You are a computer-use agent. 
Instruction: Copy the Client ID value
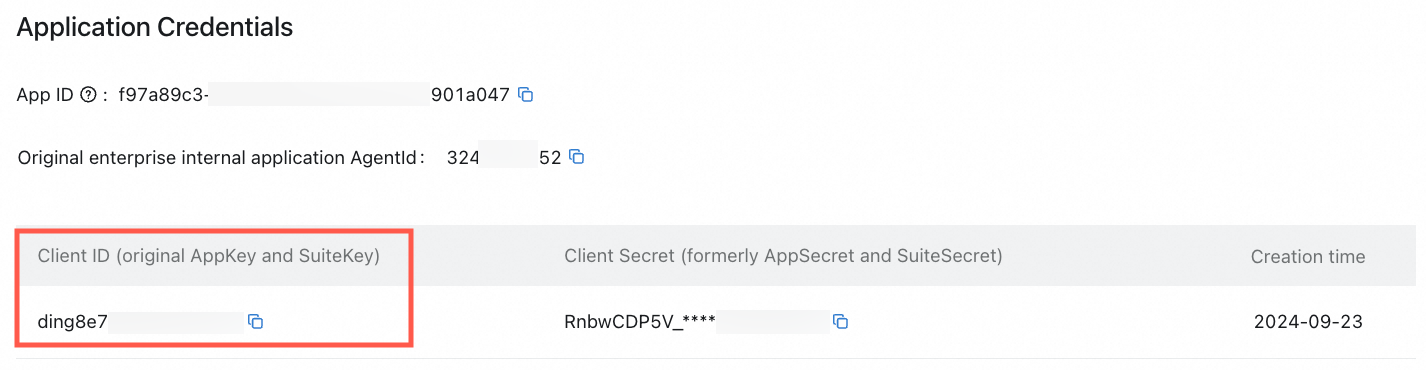click(x=255, y=321)
